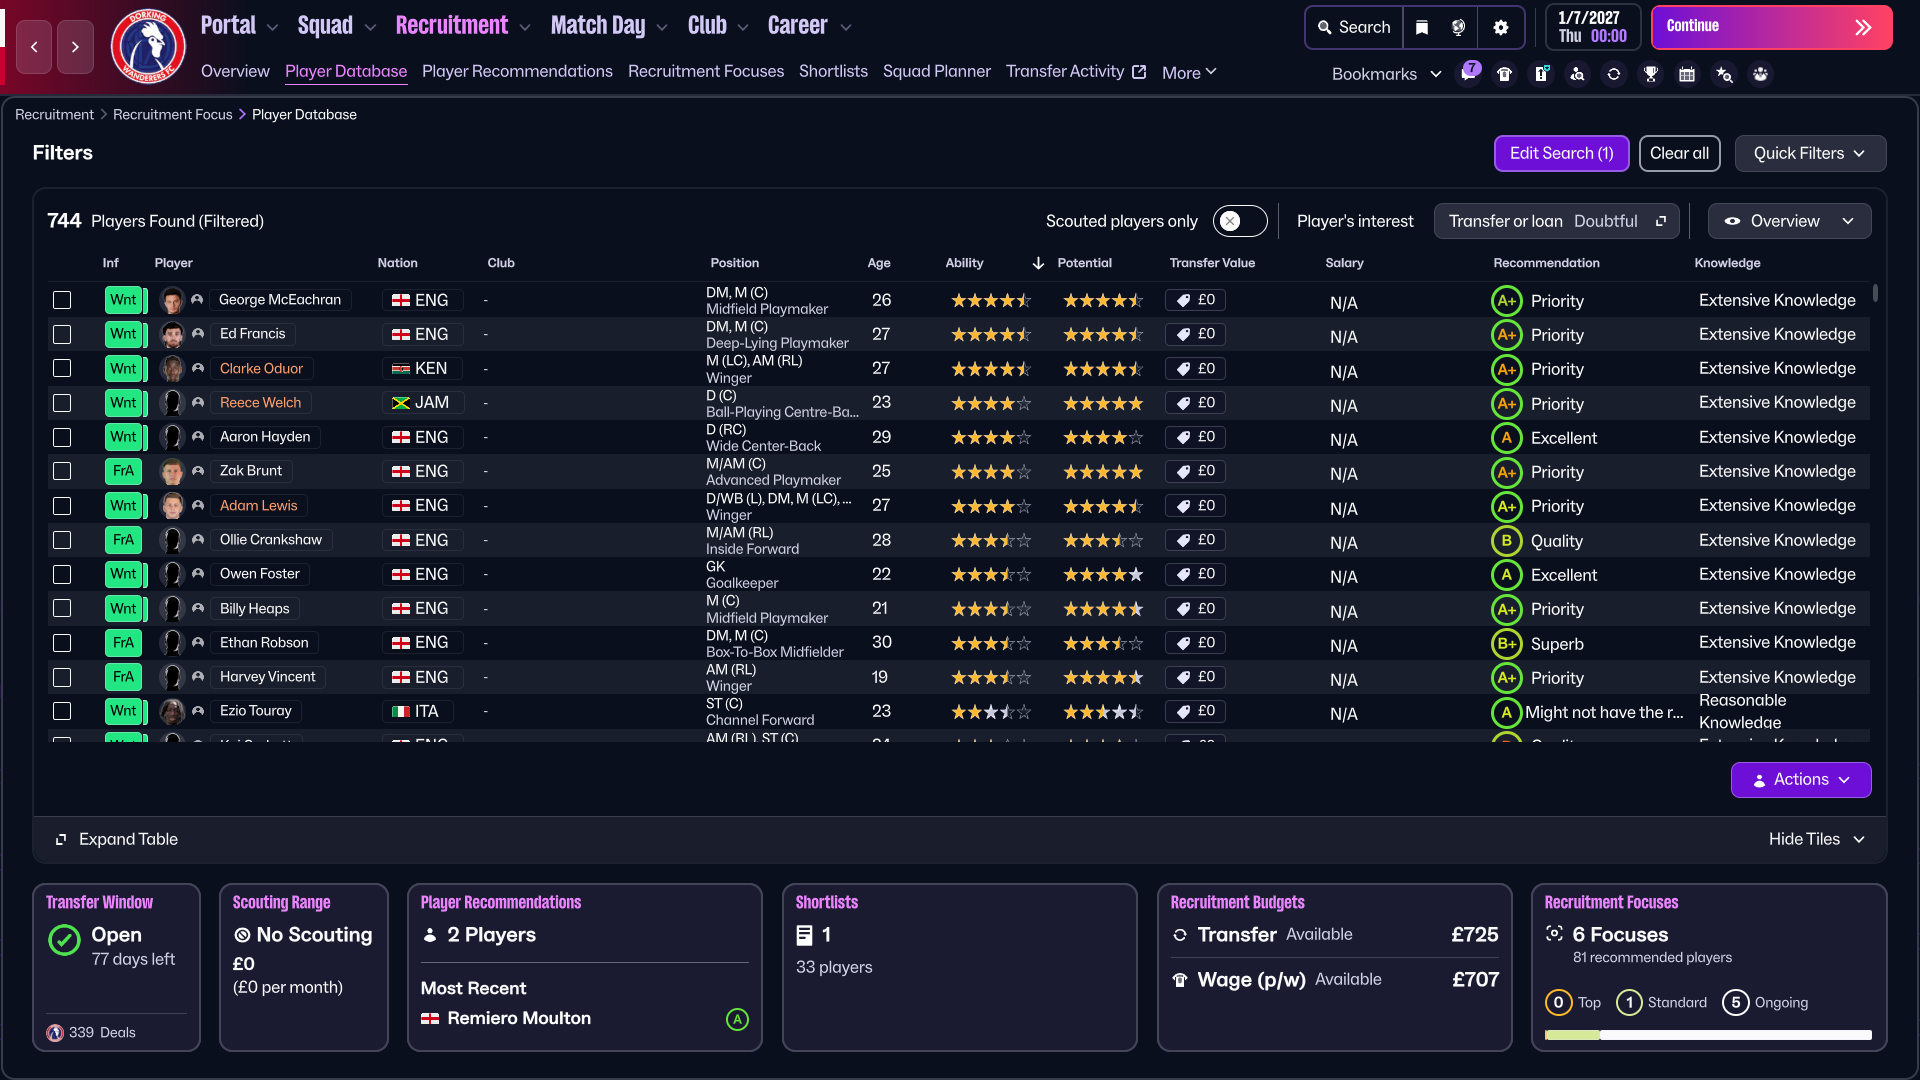The height and width of the screenshot is (1080, 1920).
Task: Open the staff group shortcut icon
Action: click(1761, 74)
